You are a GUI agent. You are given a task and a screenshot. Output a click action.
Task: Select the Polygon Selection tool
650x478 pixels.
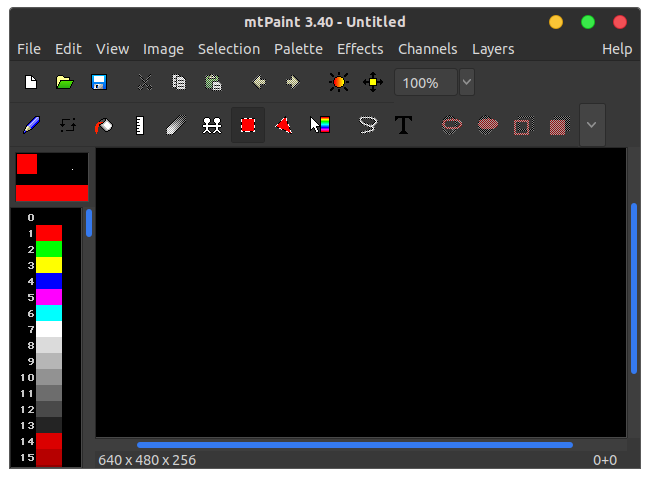click(284, 125)
